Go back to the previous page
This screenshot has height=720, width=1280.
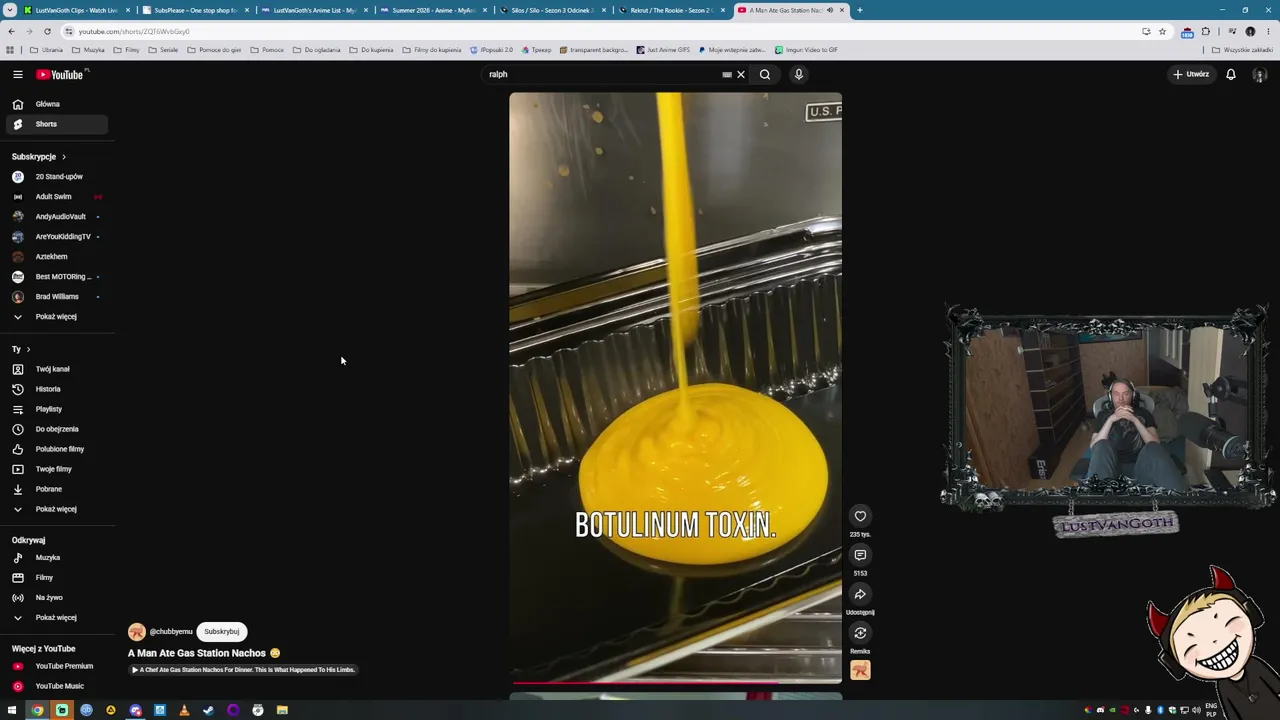tap(11, 31)
